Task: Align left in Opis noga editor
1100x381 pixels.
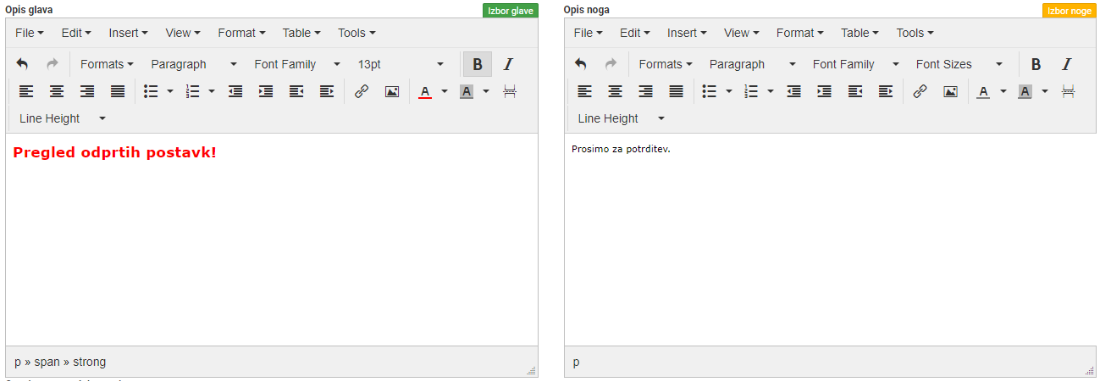Action: coord(584,91)
